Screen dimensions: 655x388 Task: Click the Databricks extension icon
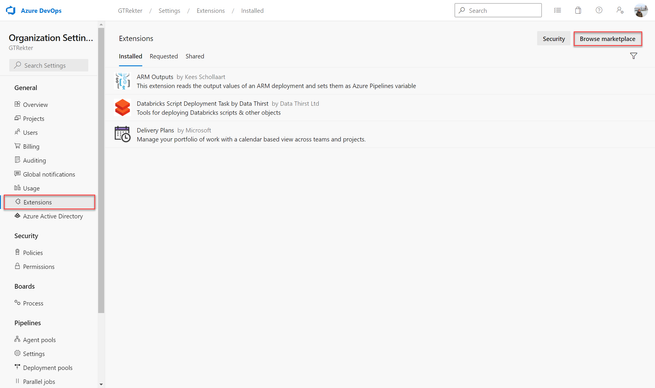coord(123,108)
